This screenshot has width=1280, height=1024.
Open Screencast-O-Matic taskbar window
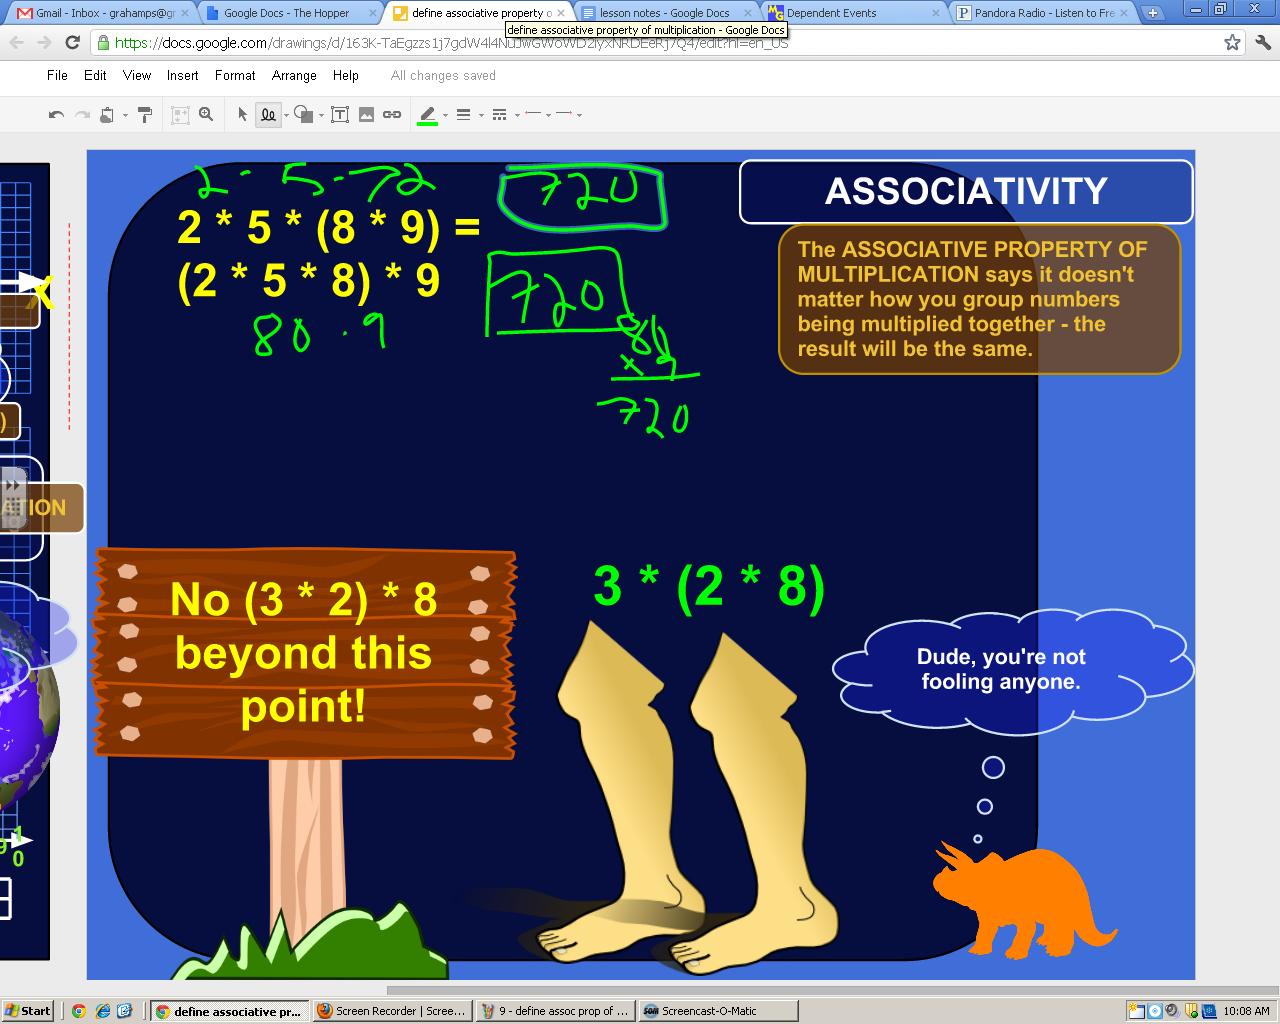click(x=718, y=1011)
